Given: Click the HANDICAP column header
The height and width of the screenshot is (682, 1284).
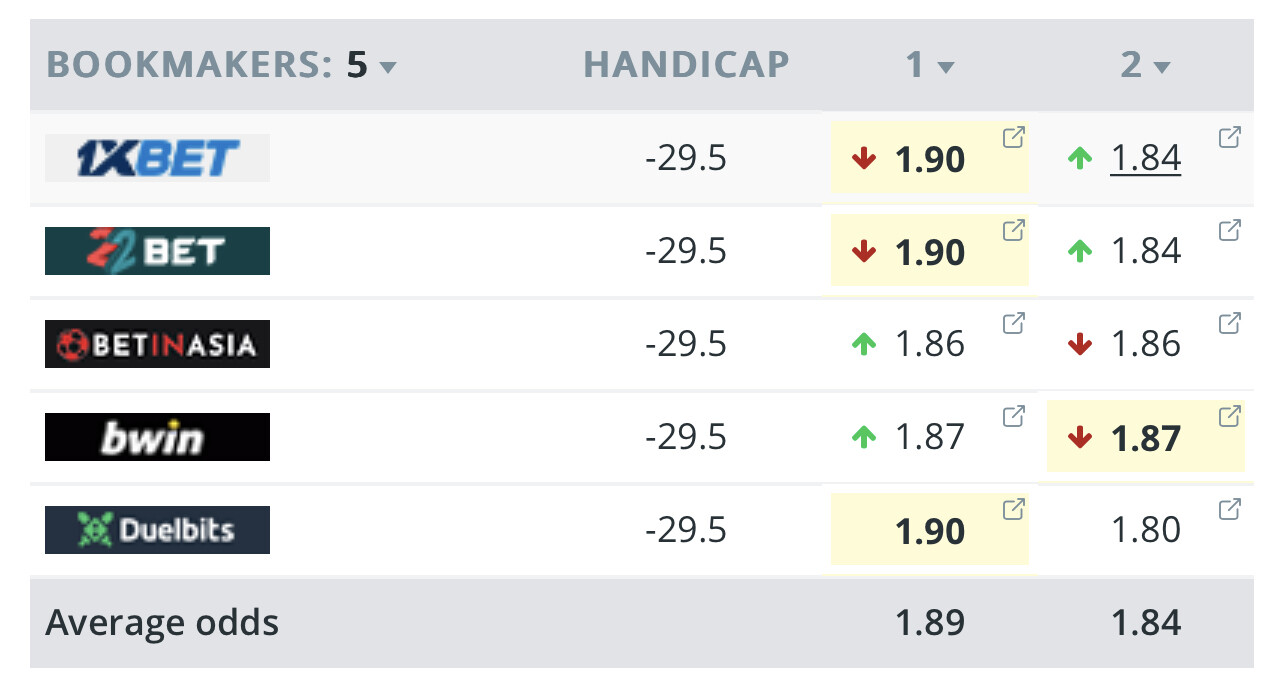Looking at the screenshot, I should (686, 65).
